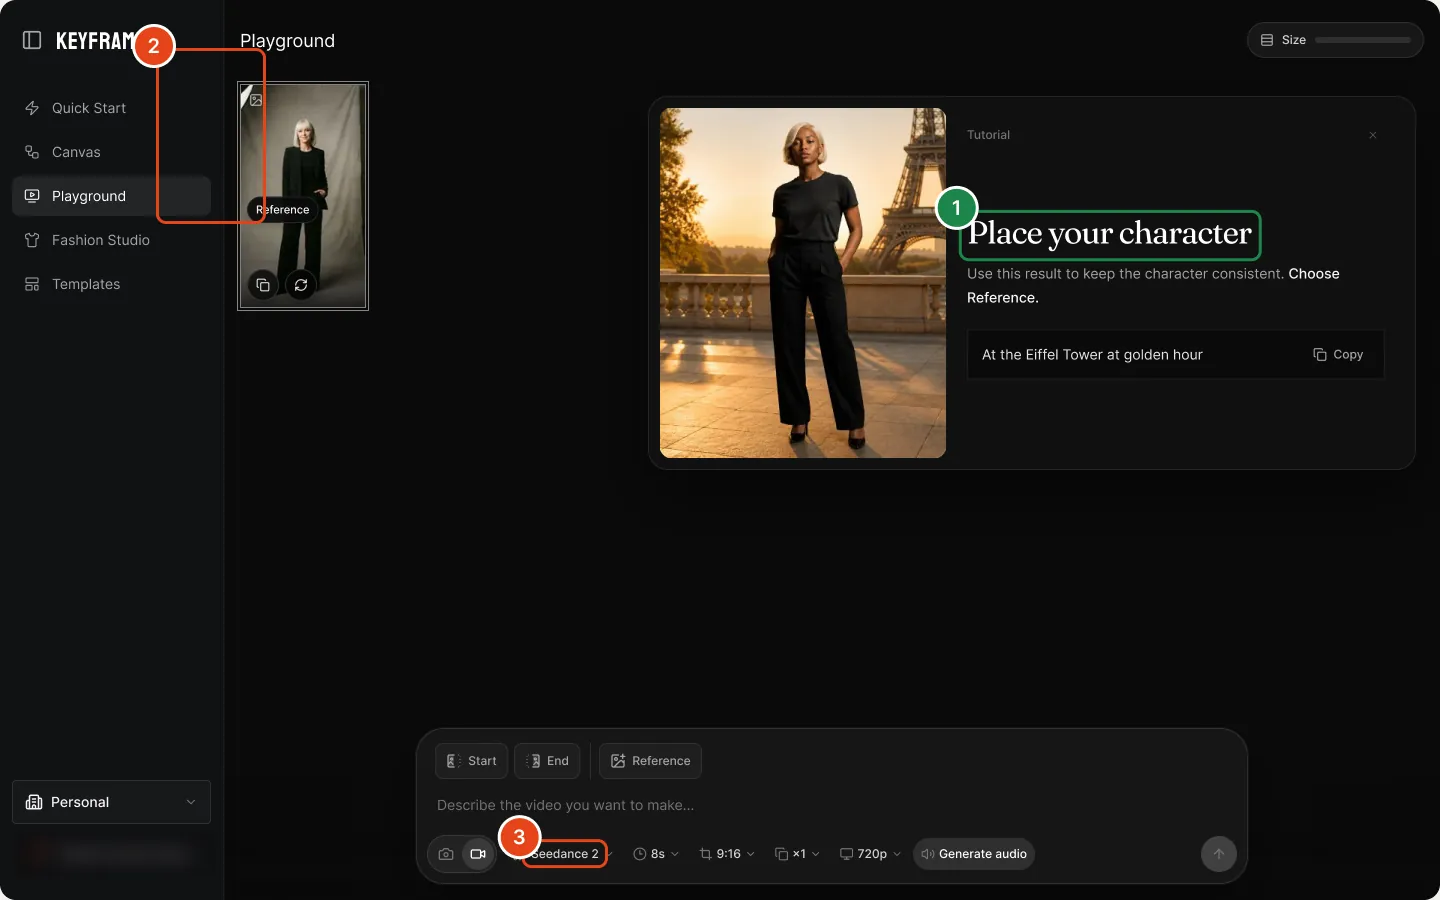Click the "Tutorial" label on the card

click(988, 135)
